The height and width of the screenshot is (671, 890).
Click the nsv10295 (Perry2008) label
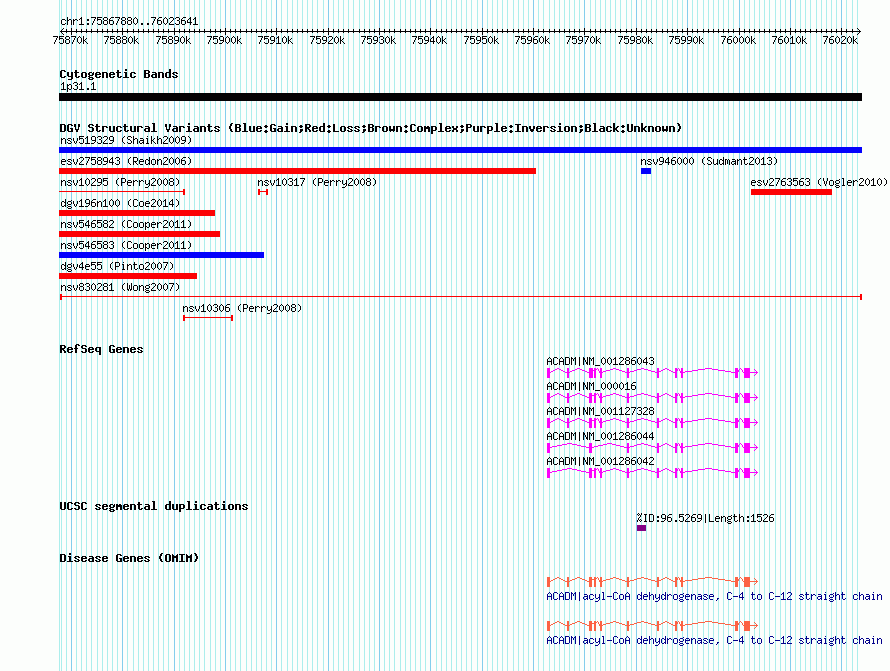pyautogui.click(x=120, y=182)
